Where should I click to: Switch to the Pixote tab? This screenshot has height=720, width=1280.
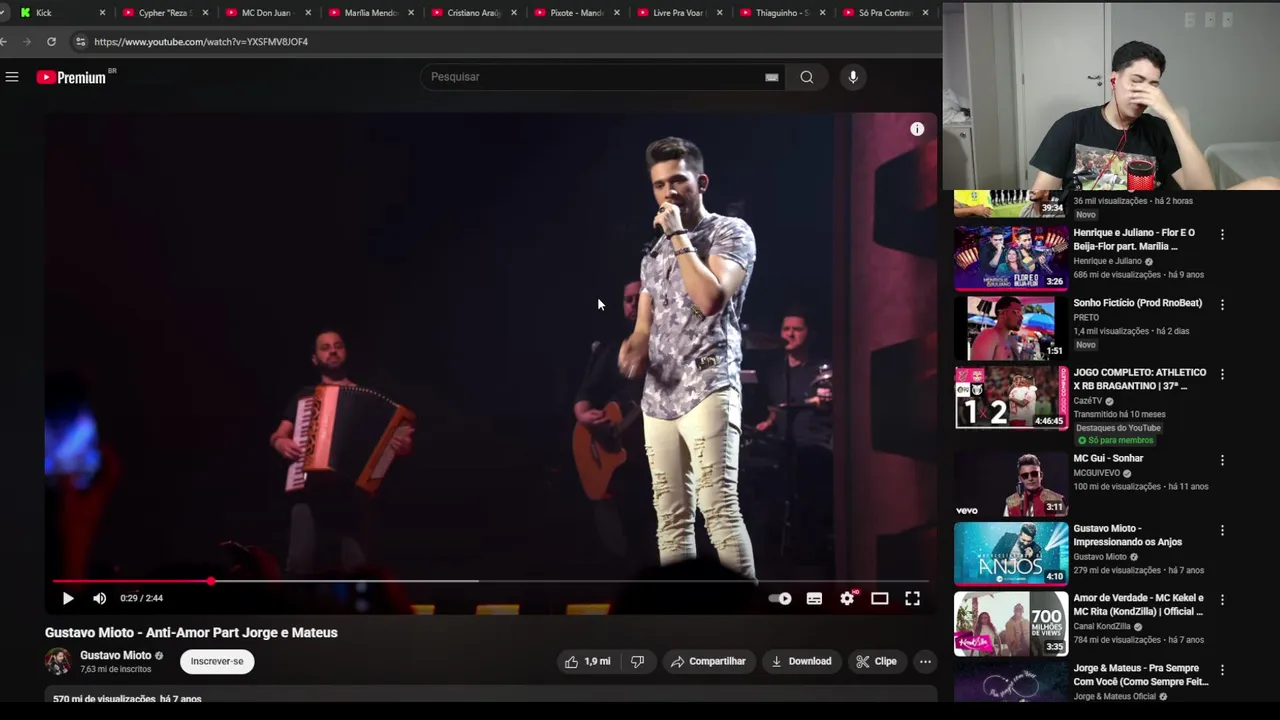click(x=575, y=13)
